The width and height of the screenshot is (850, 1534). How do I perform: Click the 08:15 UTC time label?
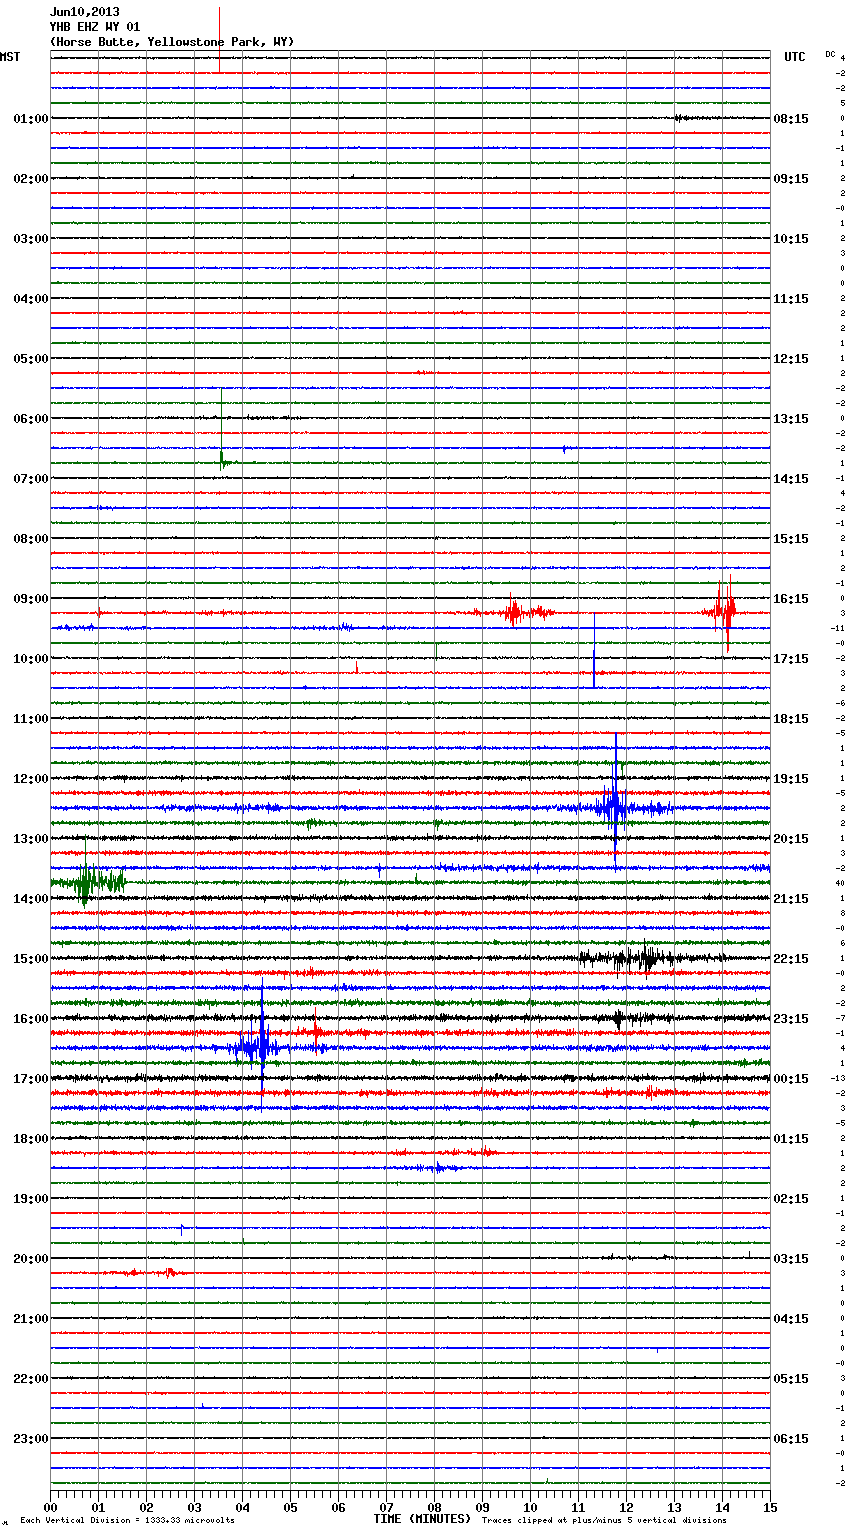(791, 119)
